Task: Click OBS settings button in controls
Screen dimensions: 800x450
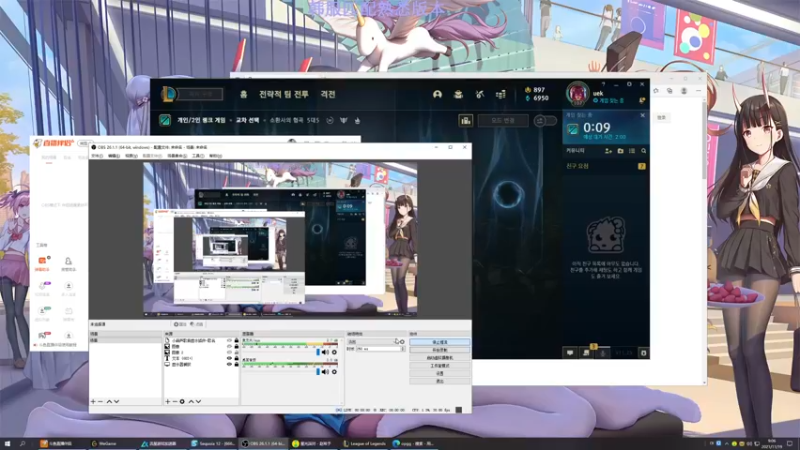Action: (x=440, y=373)
